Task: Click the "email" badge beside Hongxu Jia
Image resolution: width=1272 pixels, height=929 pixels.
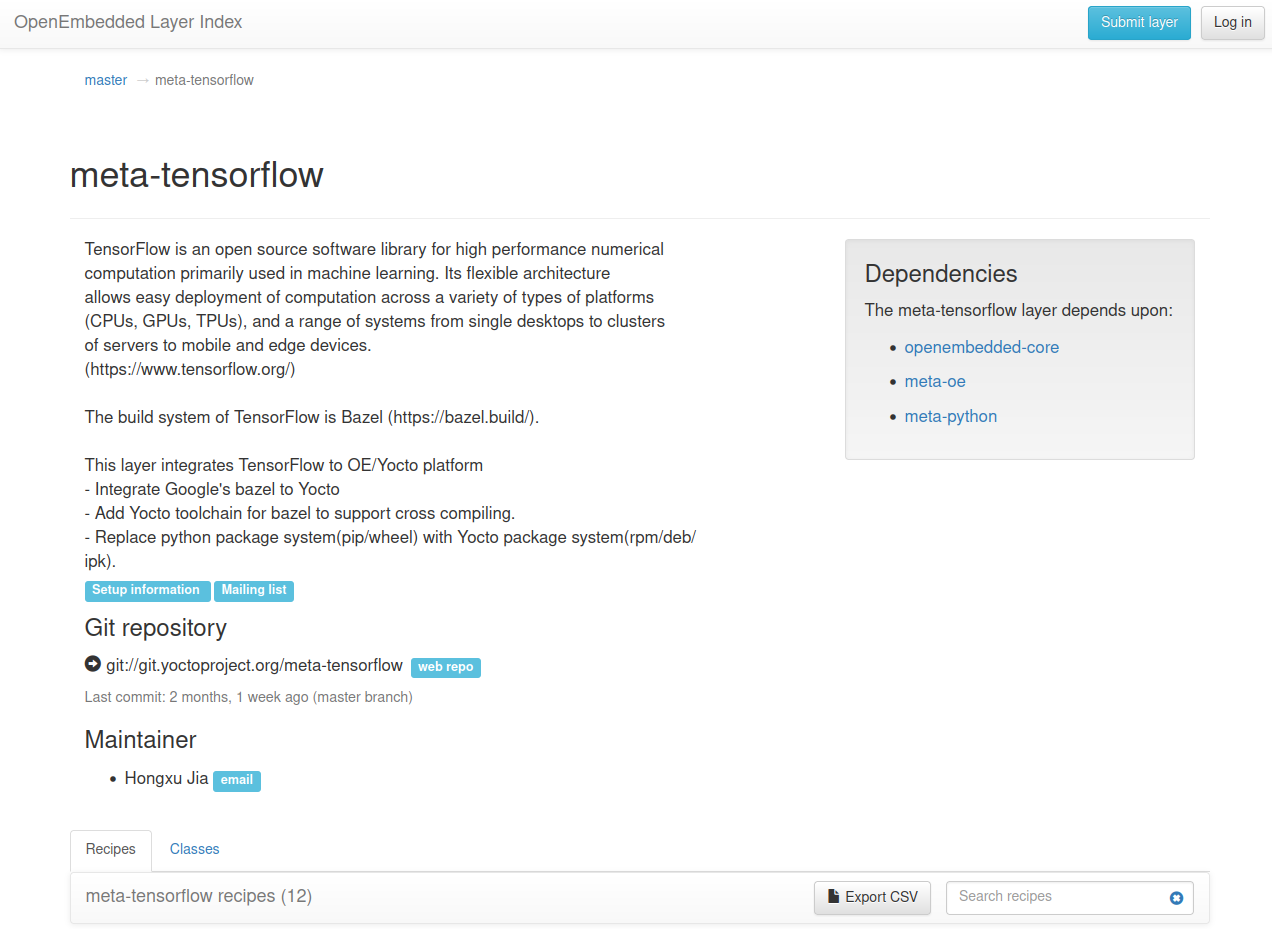Action: click(x=236, y=781)
